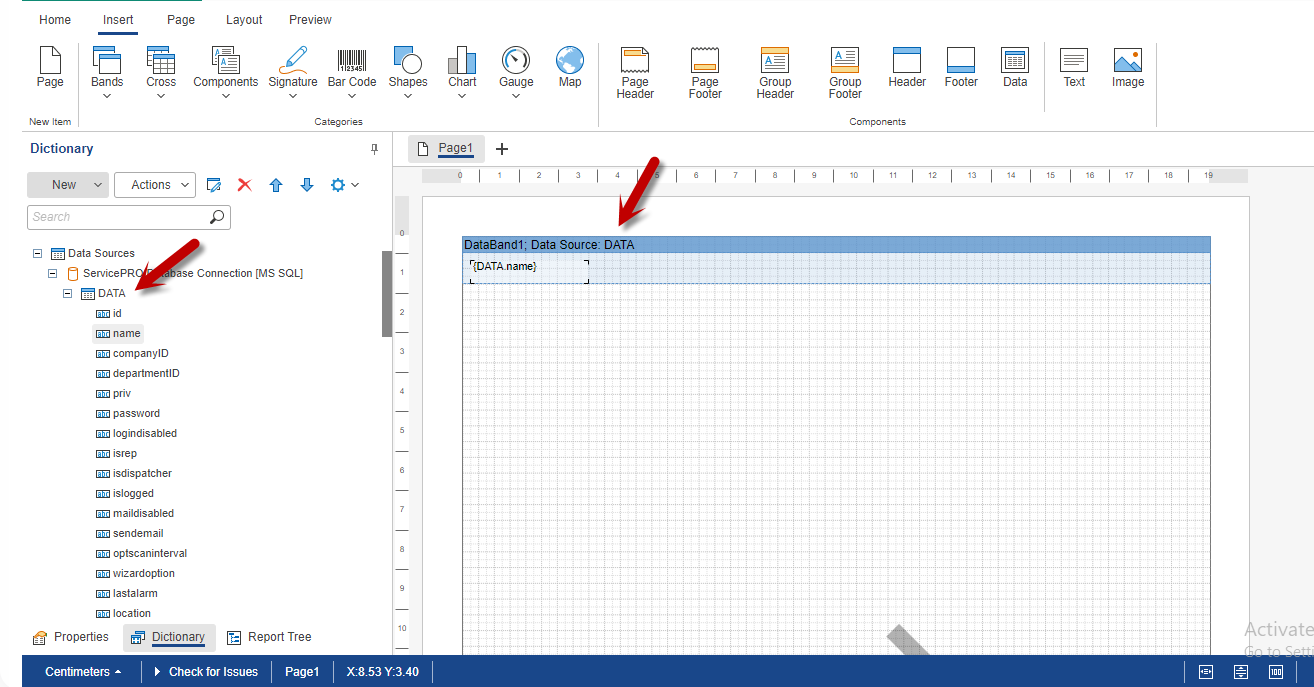
Task: Click the dictionary Search field
Action: point(118,217)
